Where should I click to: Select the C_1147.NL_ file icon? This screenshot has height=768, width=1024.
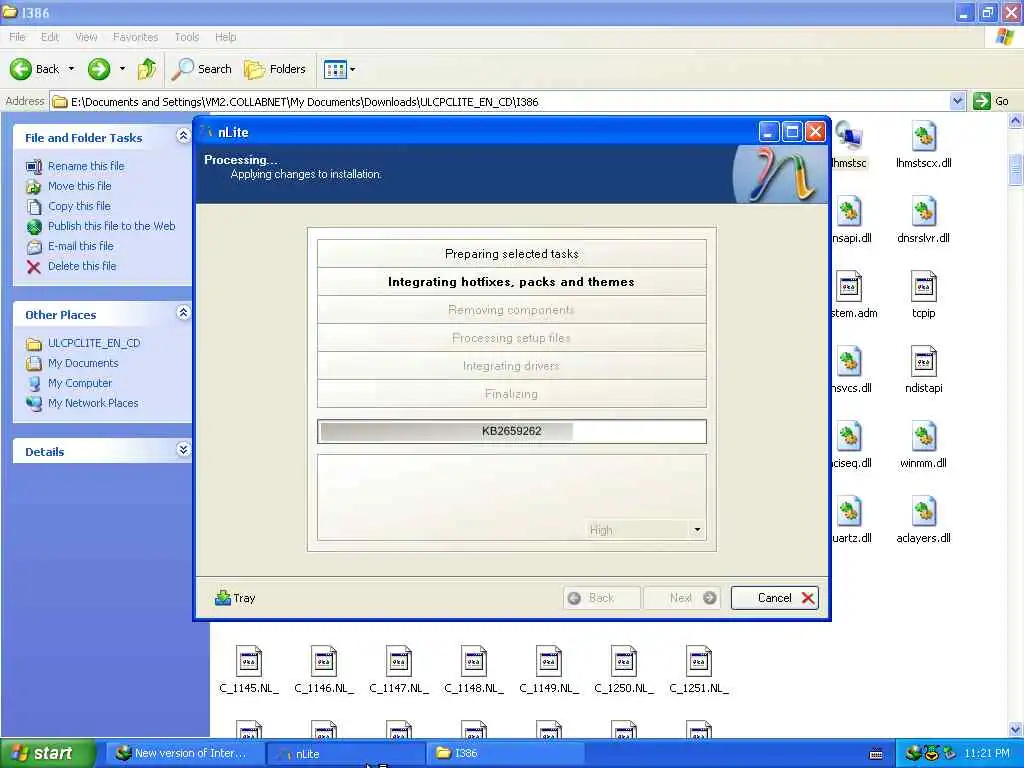click(x=399, y=662)
